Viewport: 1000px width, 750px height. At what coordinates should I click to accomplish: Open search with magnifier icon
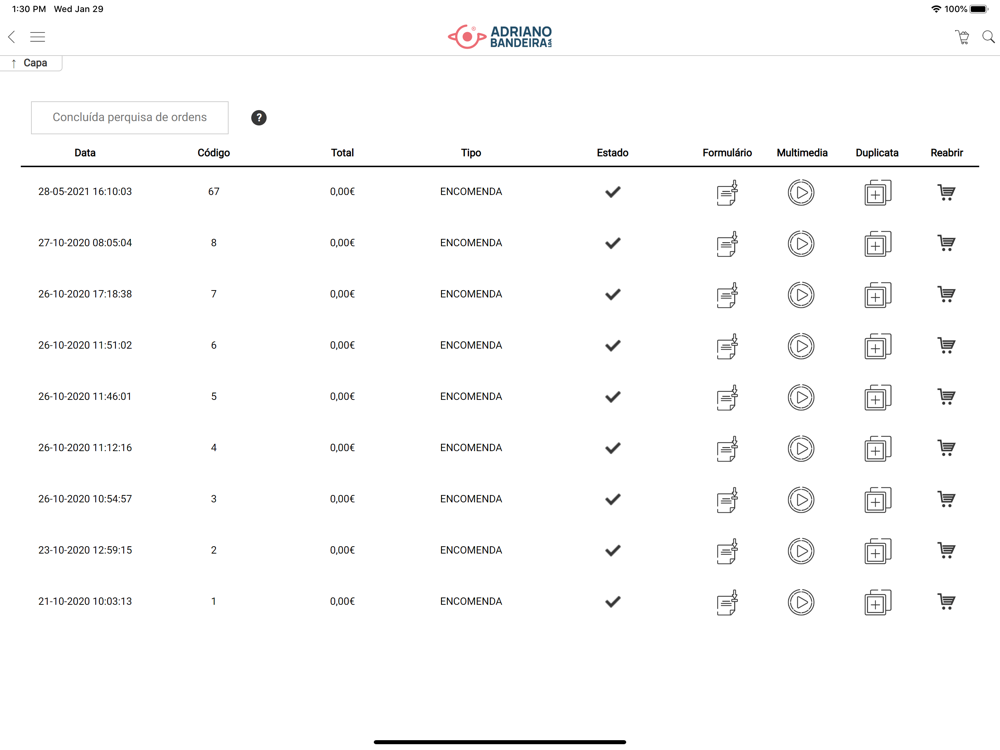coord(988,37)
